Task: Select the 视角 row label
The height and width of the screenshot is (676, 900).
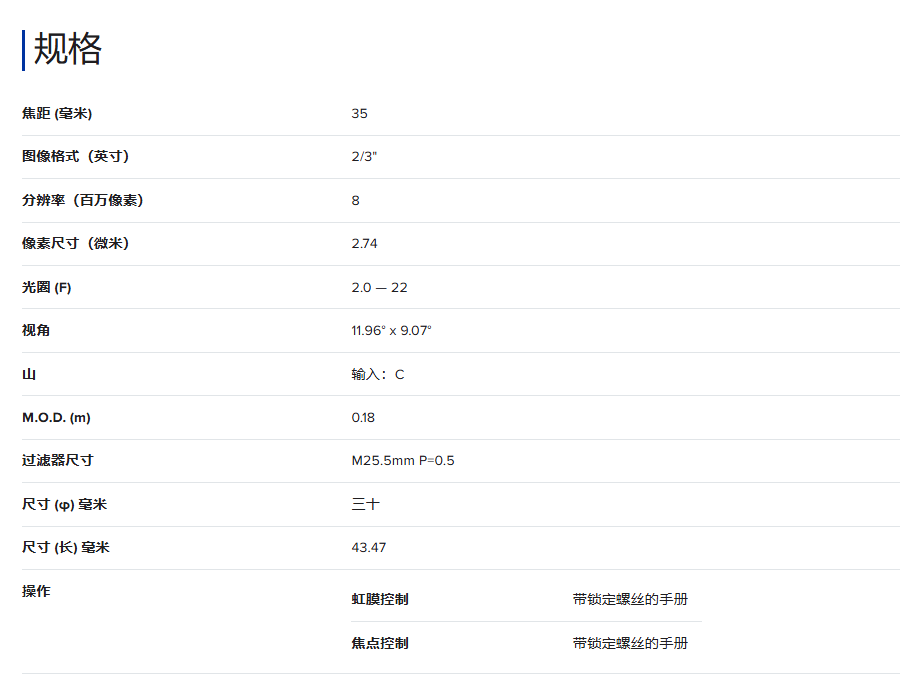Action: coord(36,331)
